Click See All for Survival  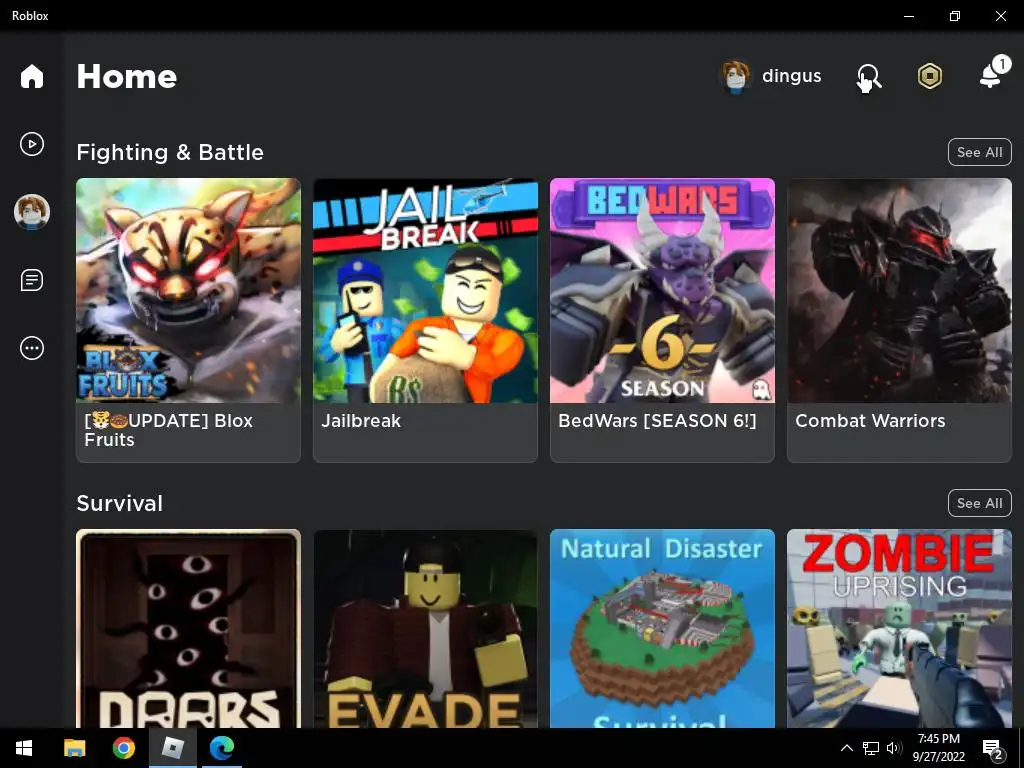click(x=979, y=503)
